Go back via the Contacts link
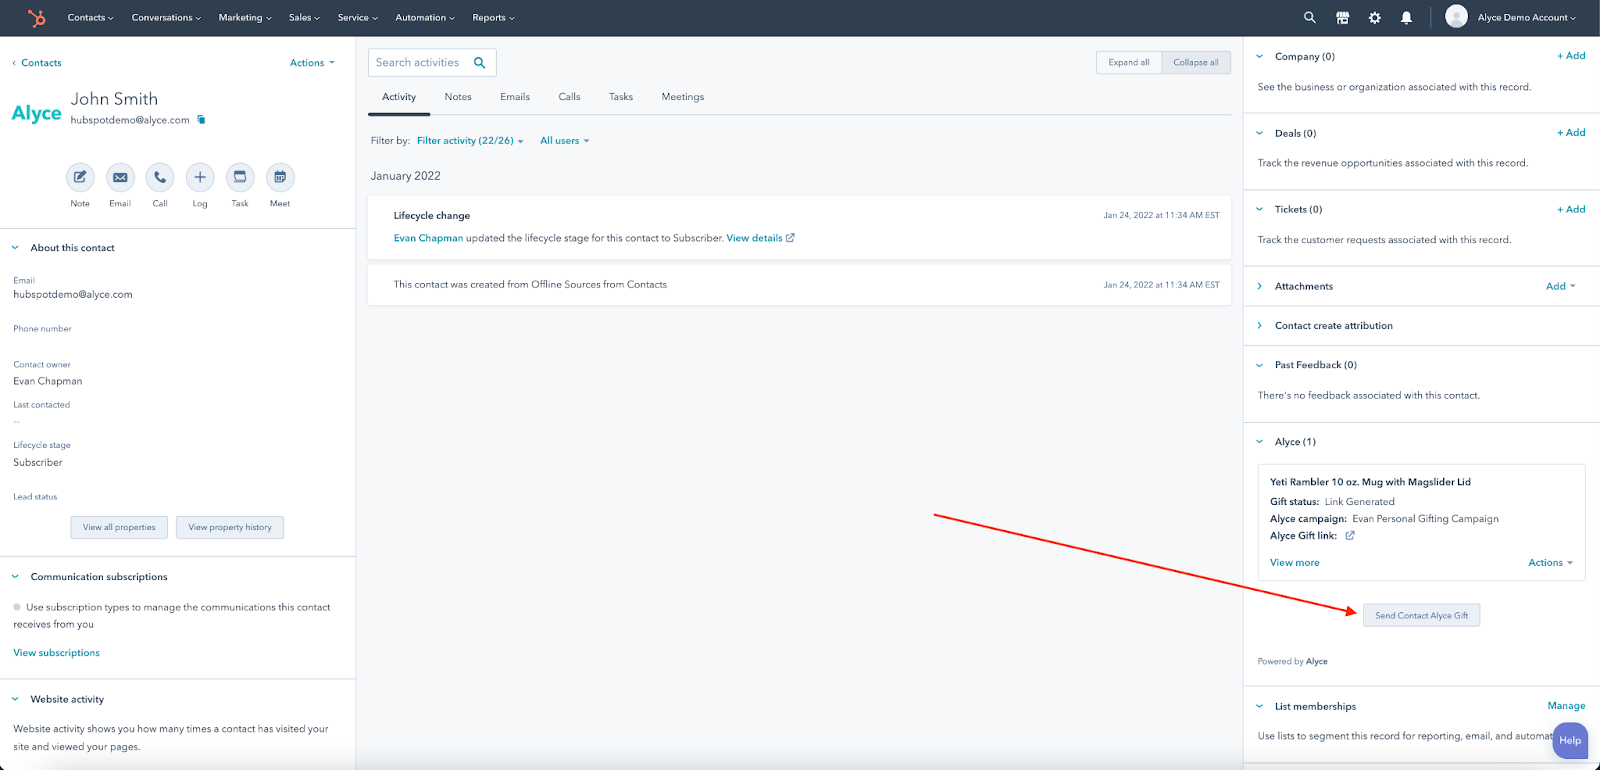This screenshot has height=770, width=1600. (37, 63)
